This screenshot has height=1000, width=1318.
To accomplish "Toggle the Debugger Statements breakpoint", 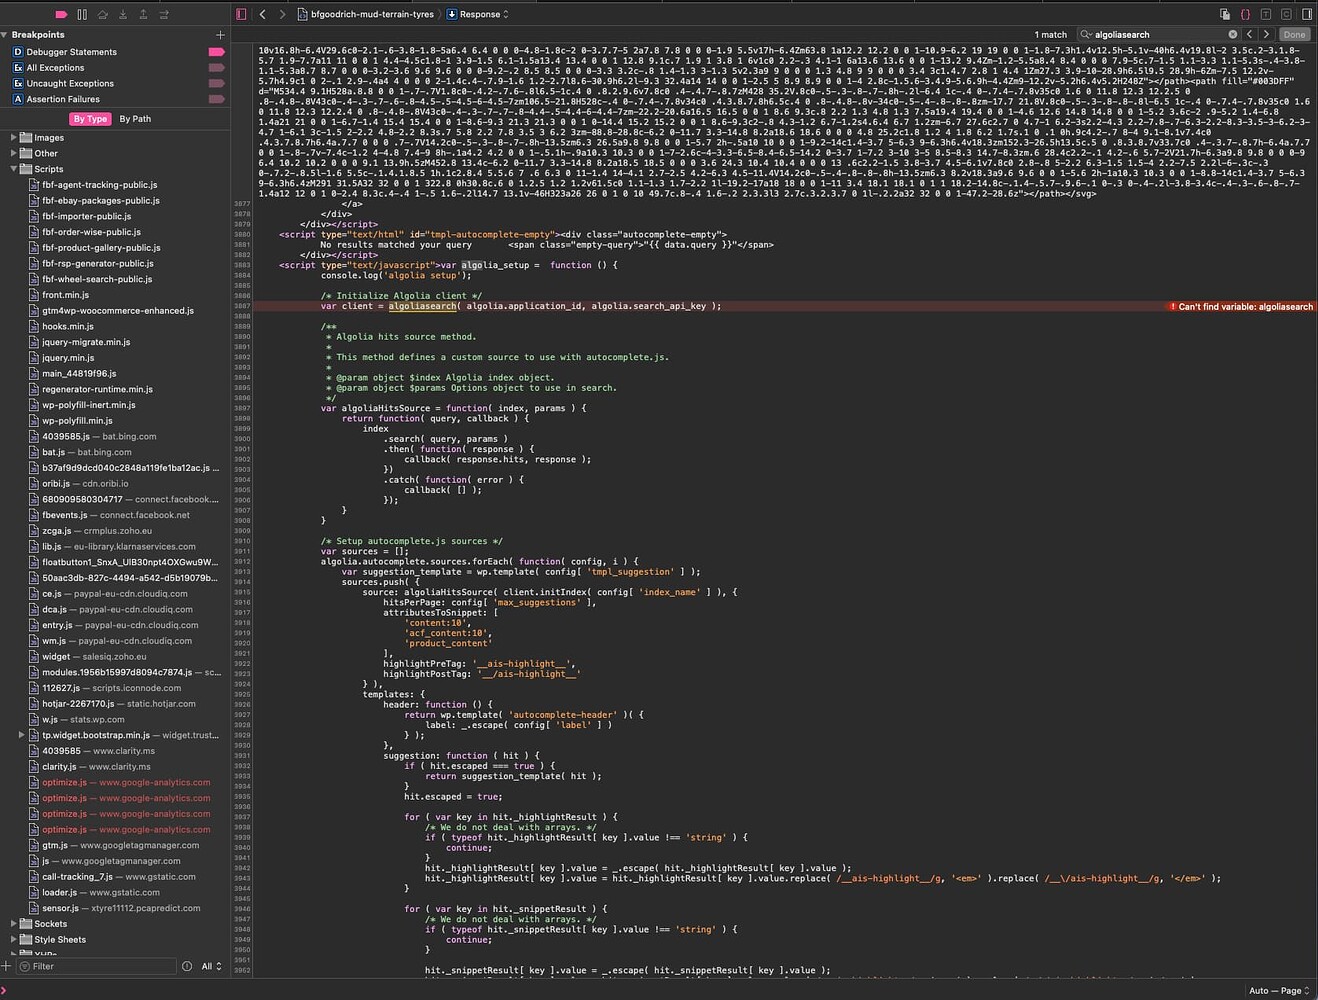I will [216, 52].
